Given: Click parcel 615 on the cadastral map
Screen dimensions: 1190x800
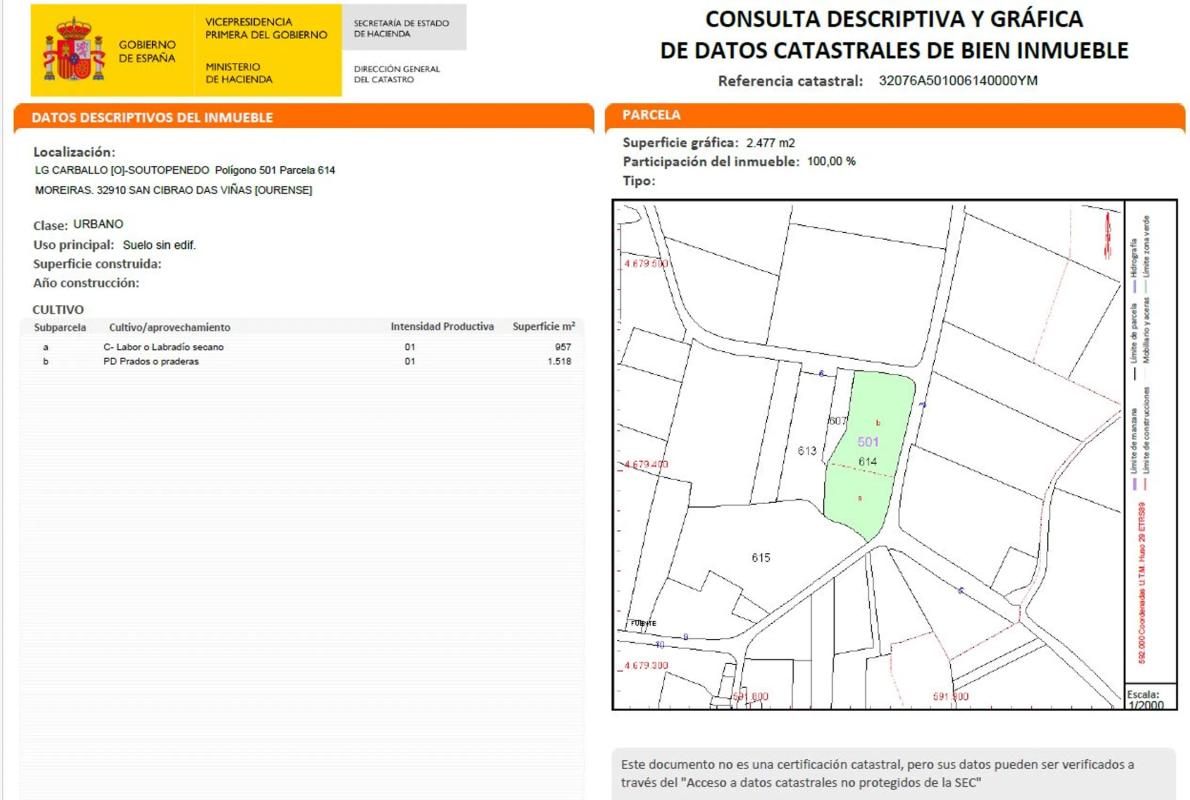Looking at the screenshot, I should (761, 557).
